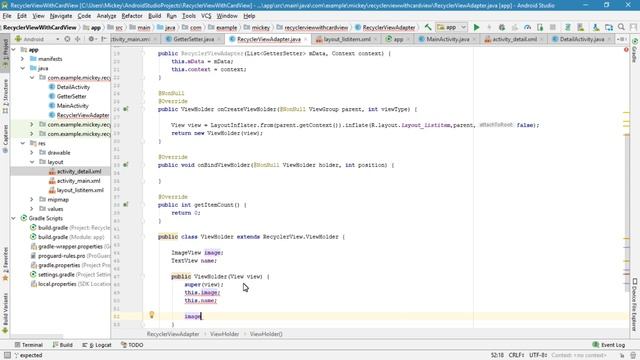Close the RecyclerViewAdapter.java tab
The width and height of the screenshot is (640, 360).
(x=305, y=39)
